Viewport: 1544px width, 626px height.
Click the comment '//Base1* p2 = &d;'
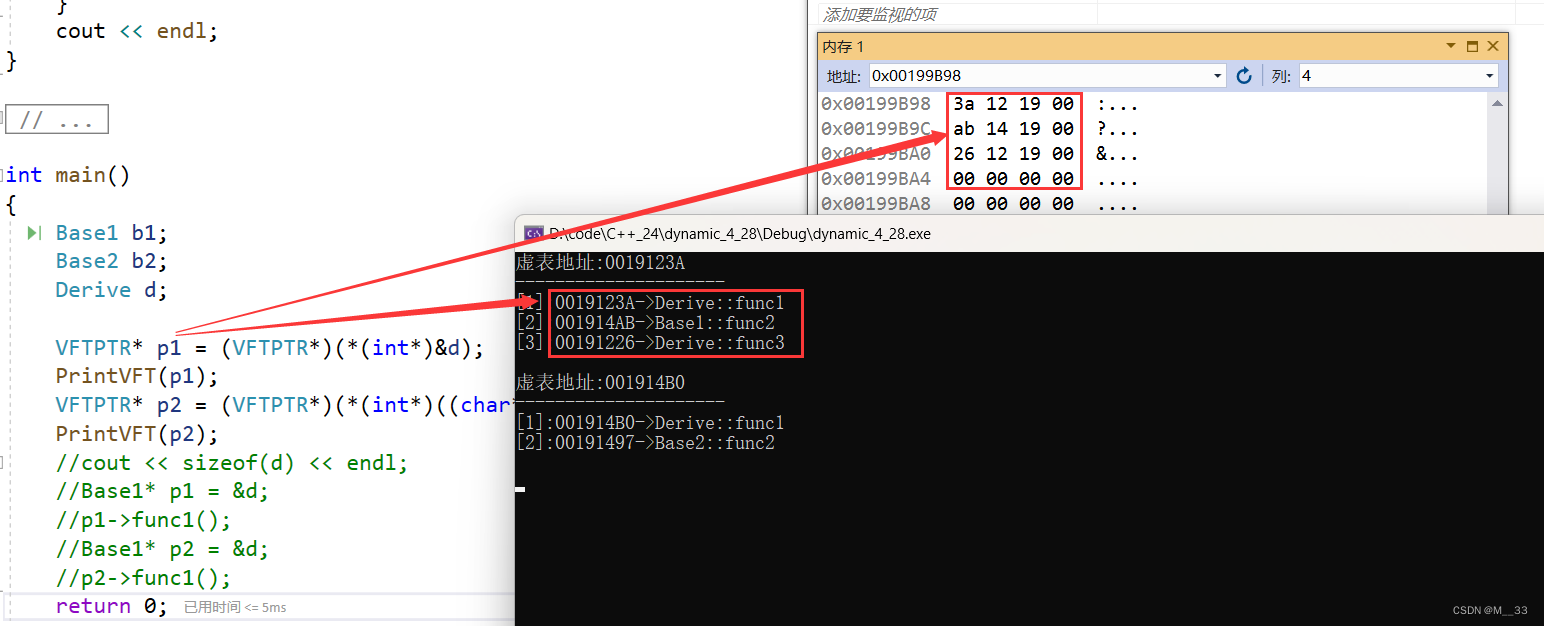pyautogui.click(x=162, y=550)
